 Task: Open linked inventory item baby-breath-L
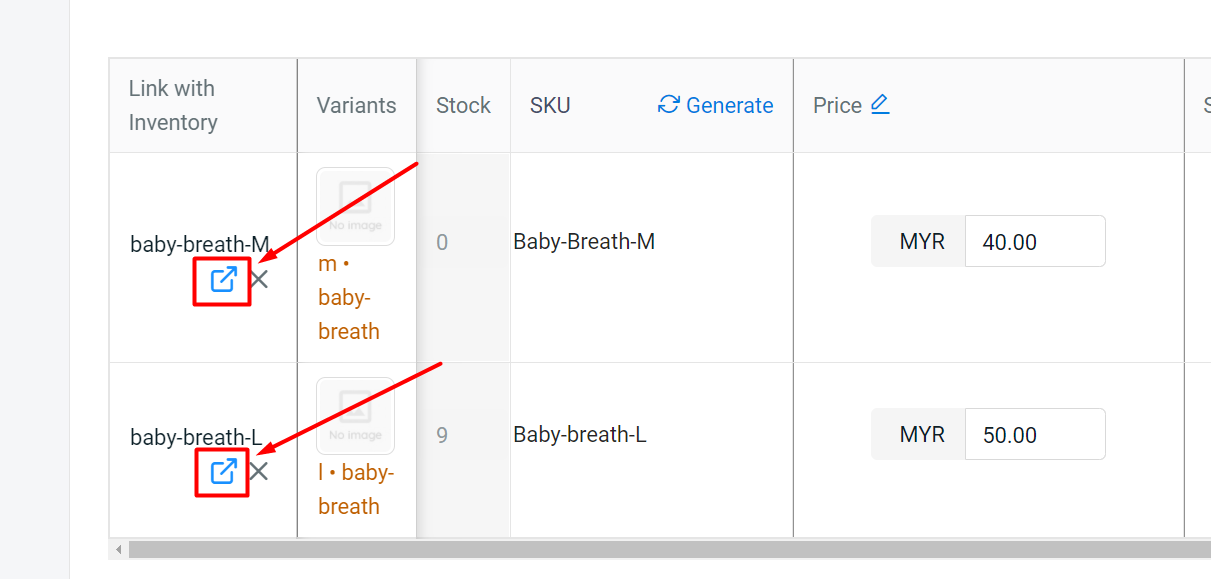(223, 471)
